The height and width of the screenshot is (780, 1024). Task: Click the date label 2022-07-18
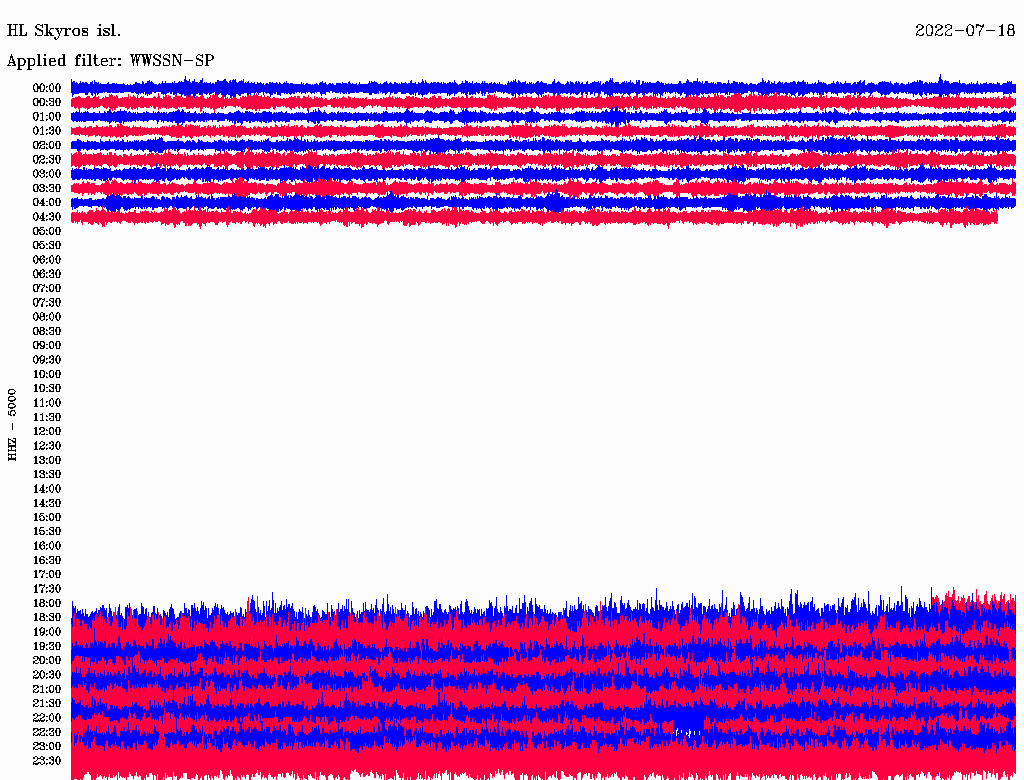[x=965, y=30]
